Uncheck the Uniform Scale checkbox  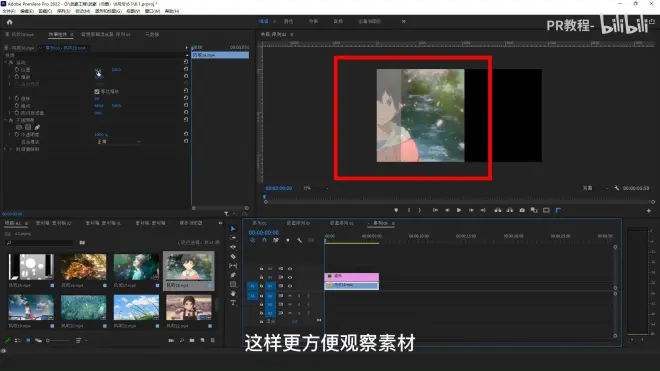[97, 91]
